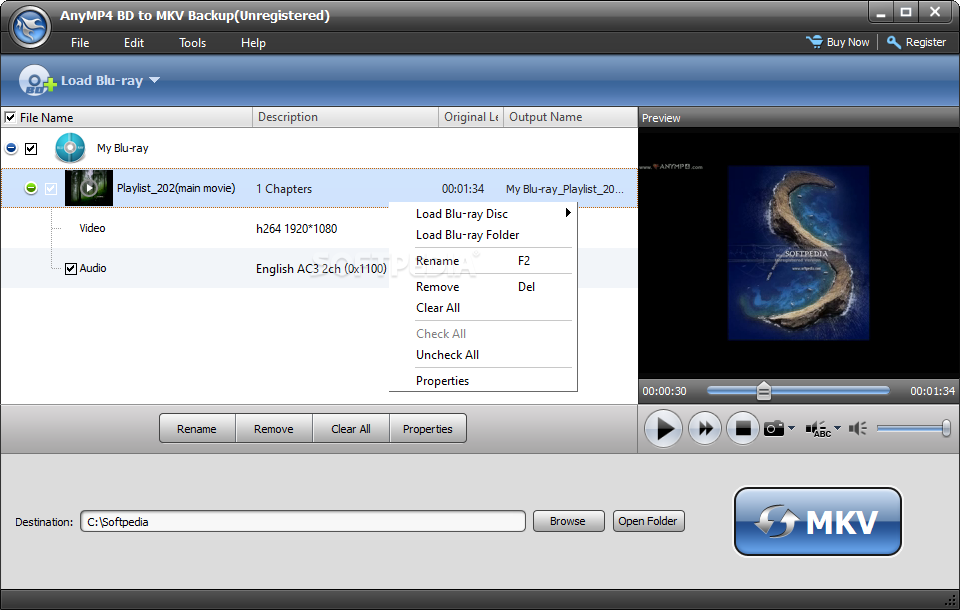Click the Preview video image
Image resolution: width=960 pixels, height=610 pixels.
pos(798,253)
